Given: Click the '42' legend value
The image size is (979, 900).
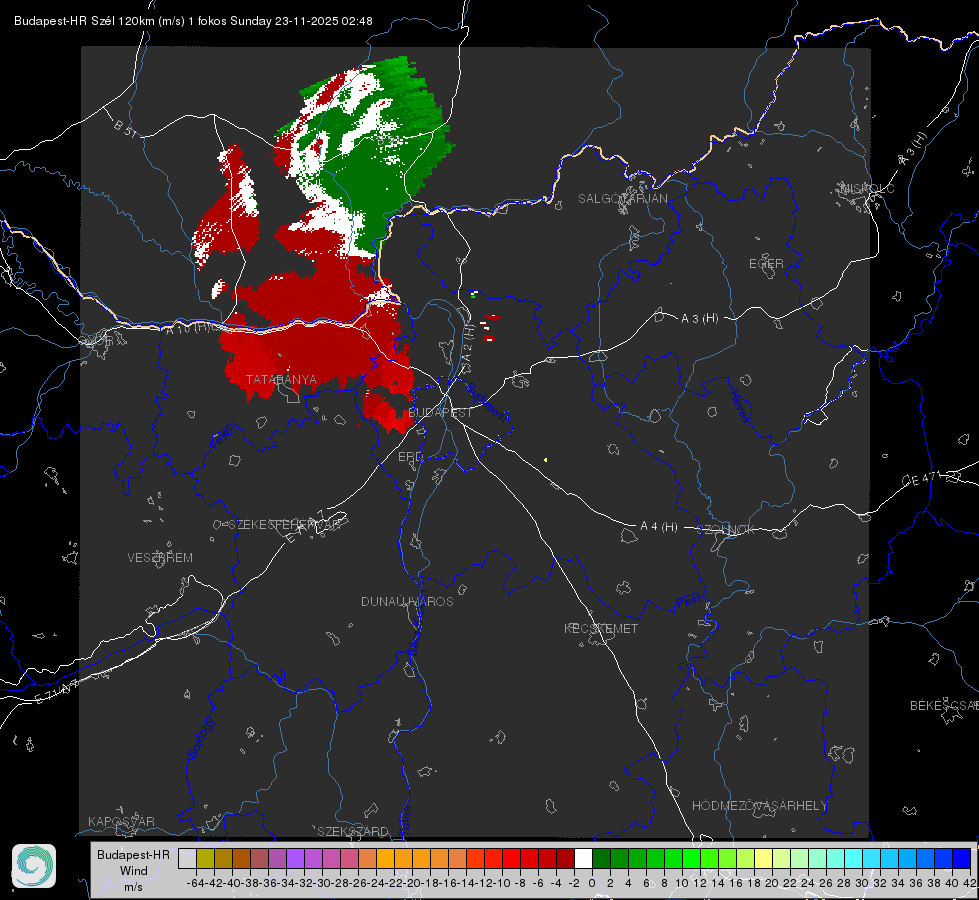Looking at the screenshot, I should pyautogui.click(x=970, y=883).
